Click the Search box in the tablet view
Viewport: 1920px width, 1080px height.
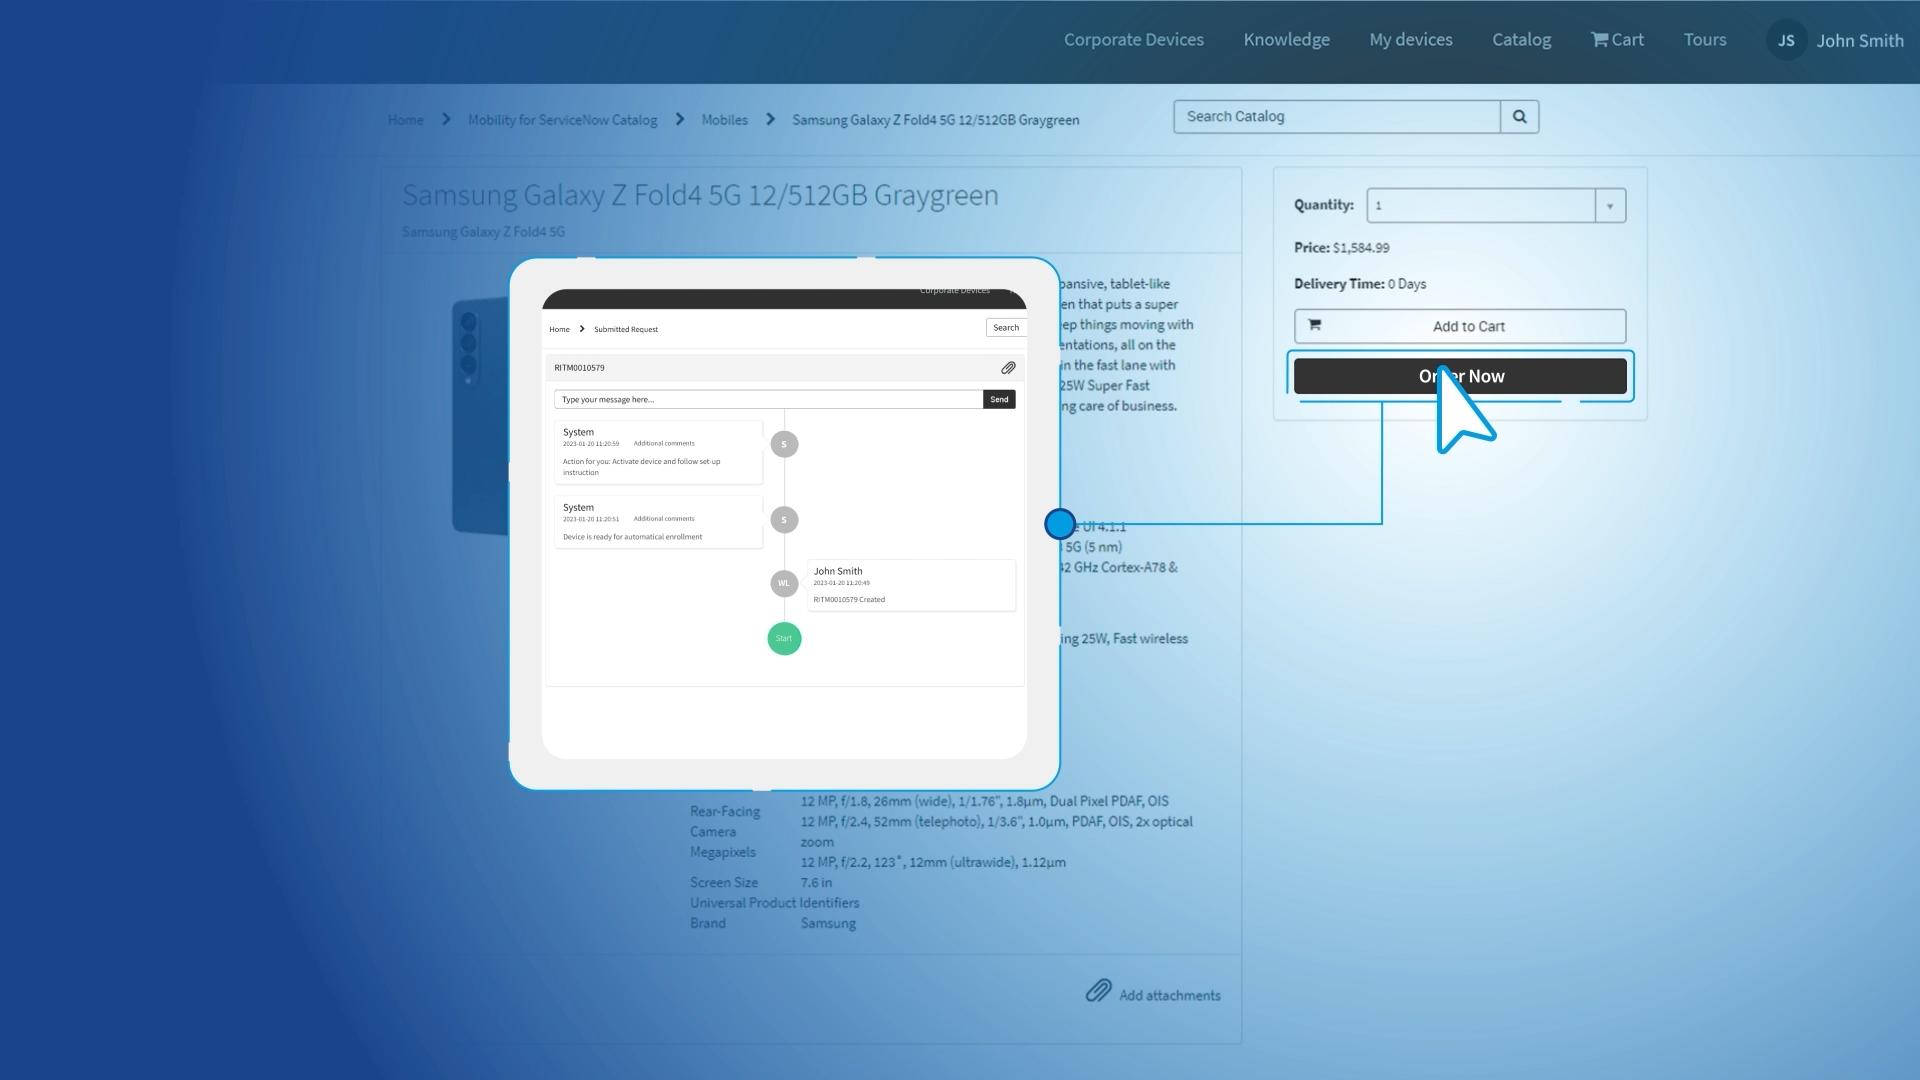1006,328
